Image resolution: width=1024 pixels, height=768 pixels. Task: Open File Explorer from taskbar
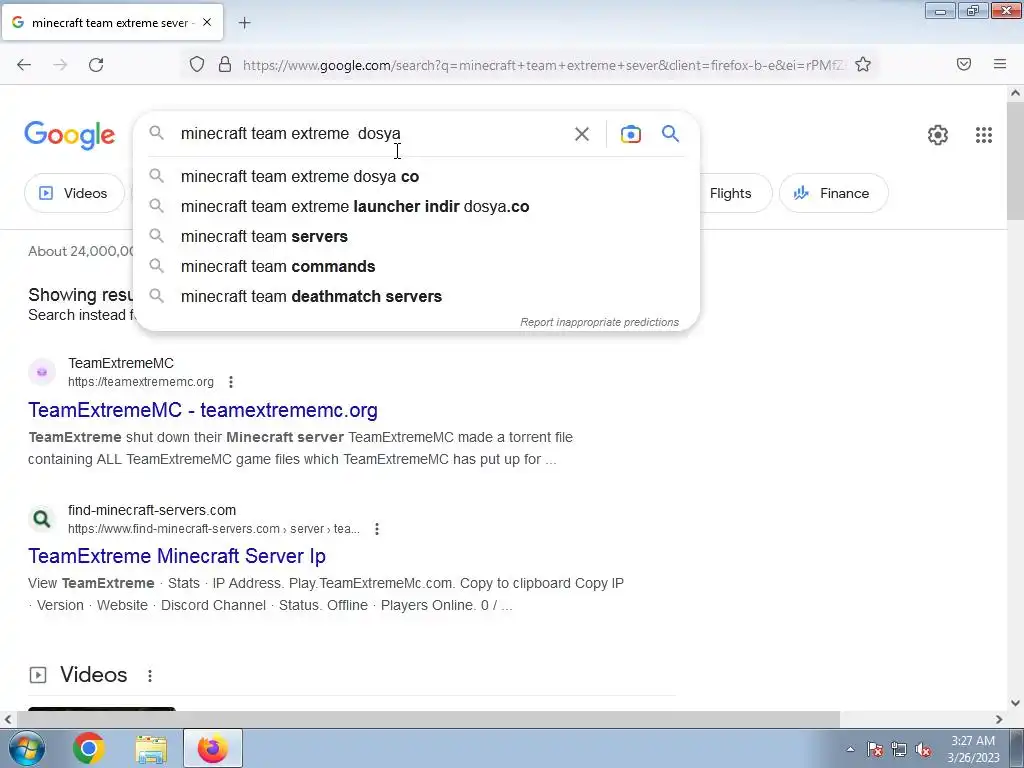[x=151, y=749]
